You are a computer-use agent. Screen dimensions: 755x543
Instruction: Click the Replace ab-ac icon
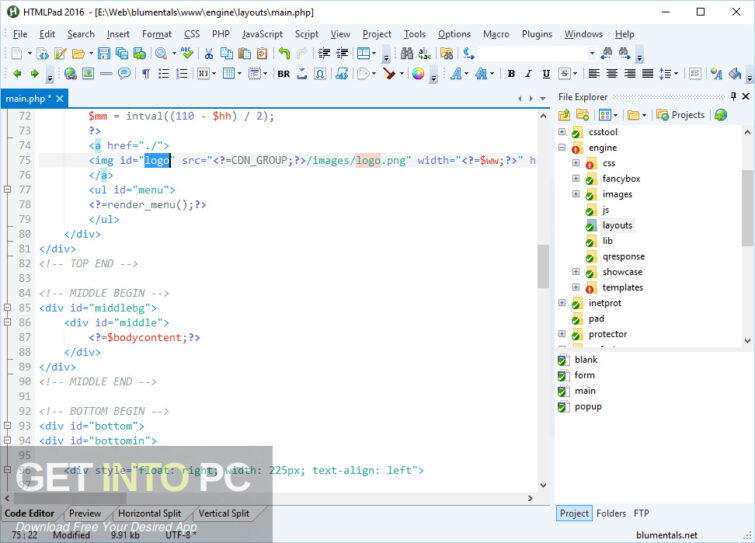tap(425, 53)
